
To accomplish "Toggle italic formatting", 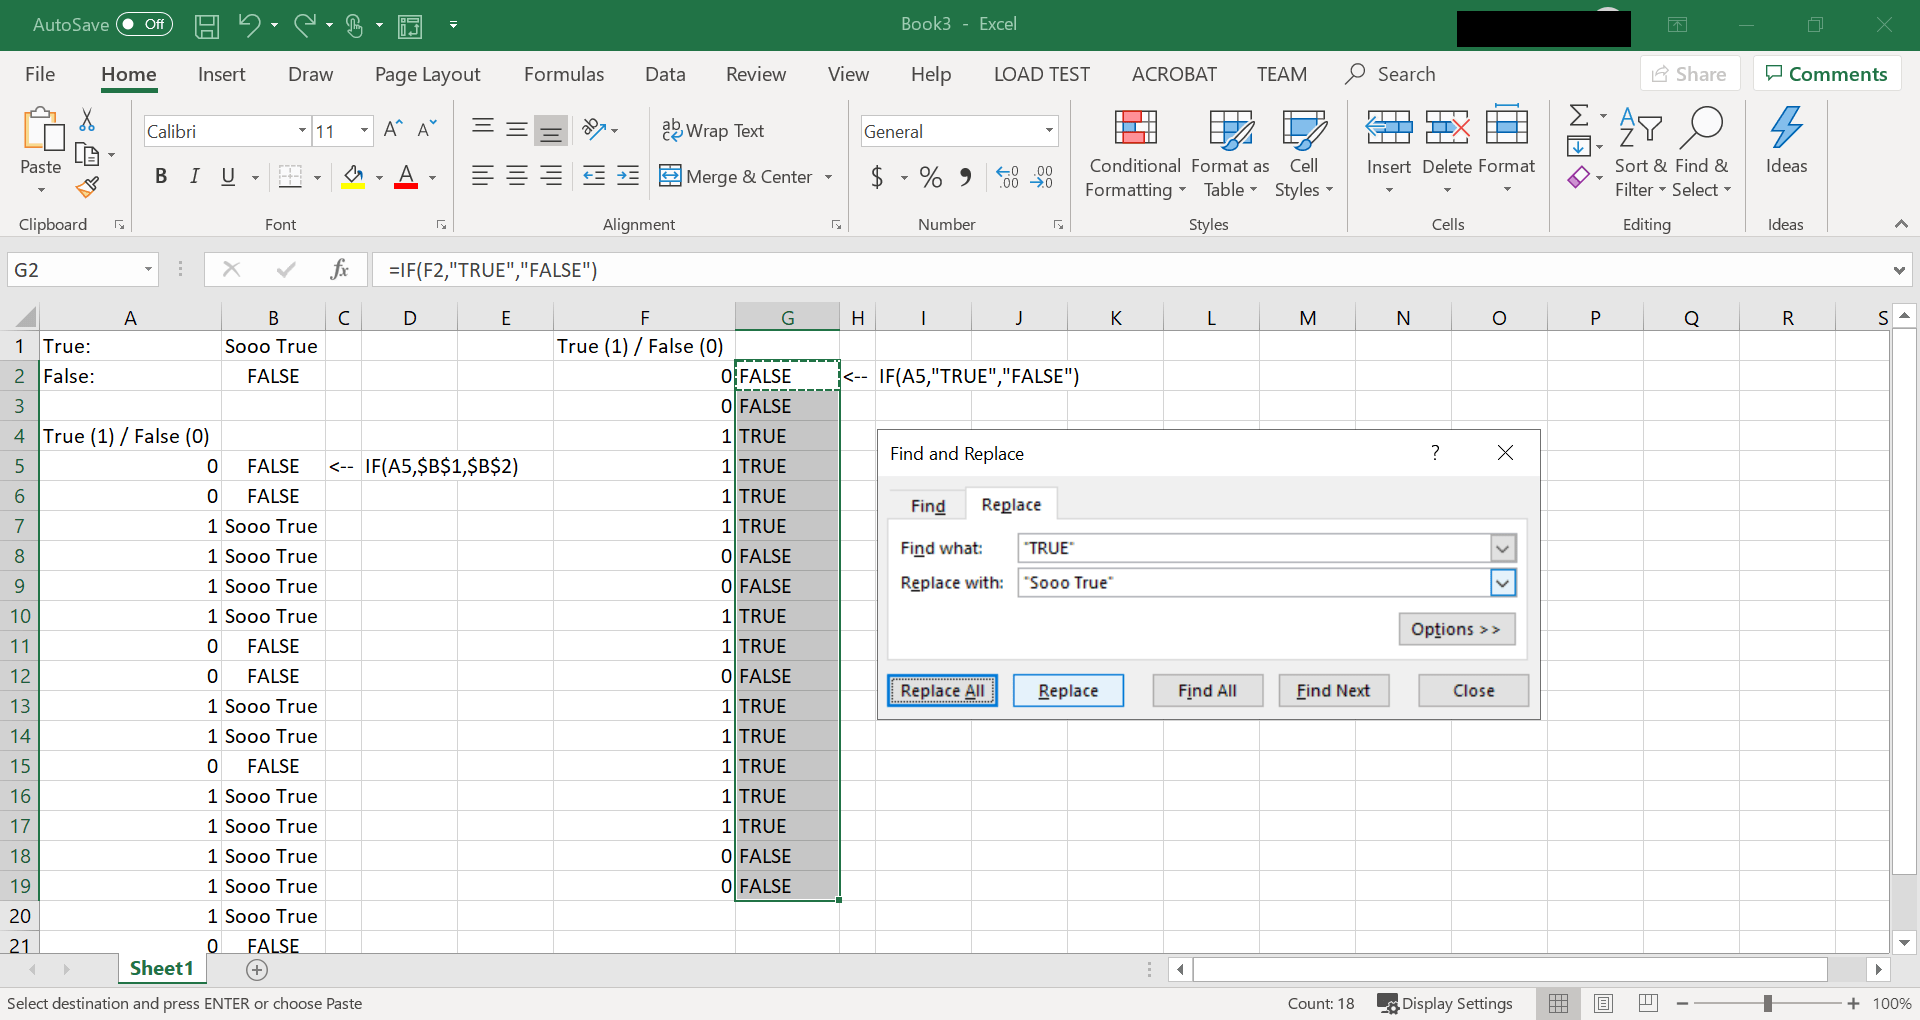I will tap(195, 176).
